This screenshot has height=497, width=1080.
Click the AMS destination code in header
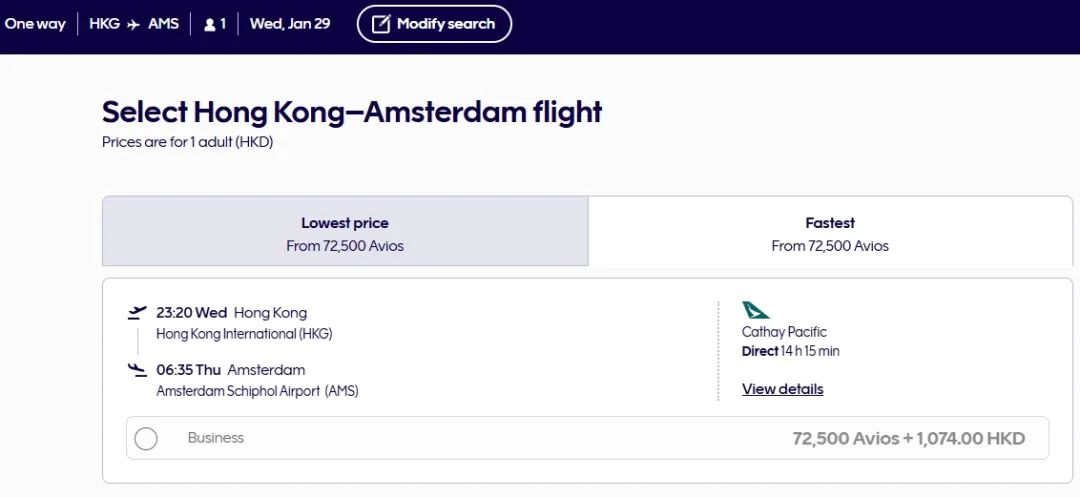[x=163, y=24]
